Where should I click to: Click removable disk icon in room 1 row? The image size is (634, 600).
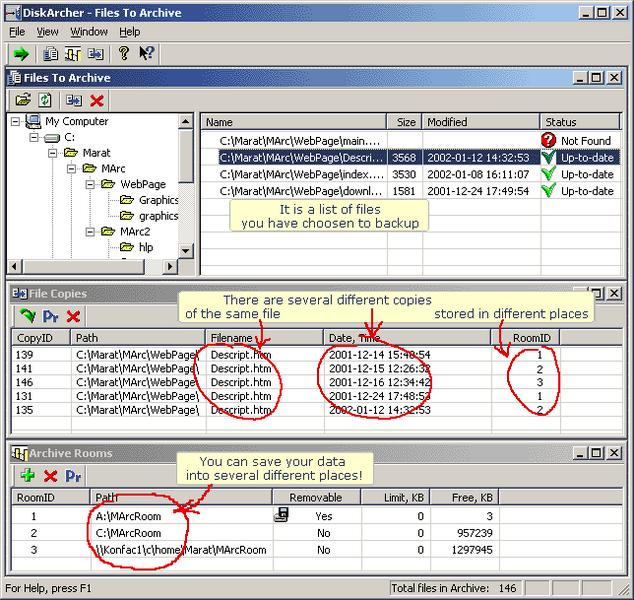(281, 515)
